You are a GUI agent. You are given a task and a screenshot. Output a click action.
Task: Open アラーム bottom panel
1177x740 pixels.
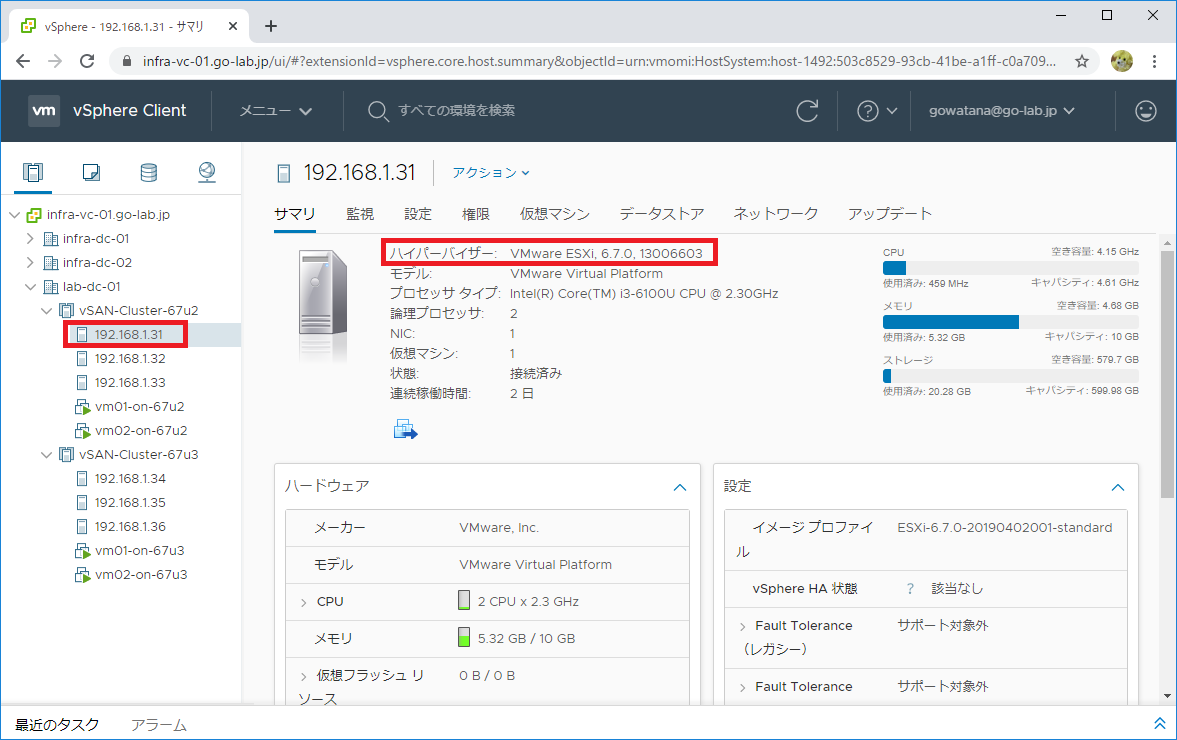coord(159,725)
